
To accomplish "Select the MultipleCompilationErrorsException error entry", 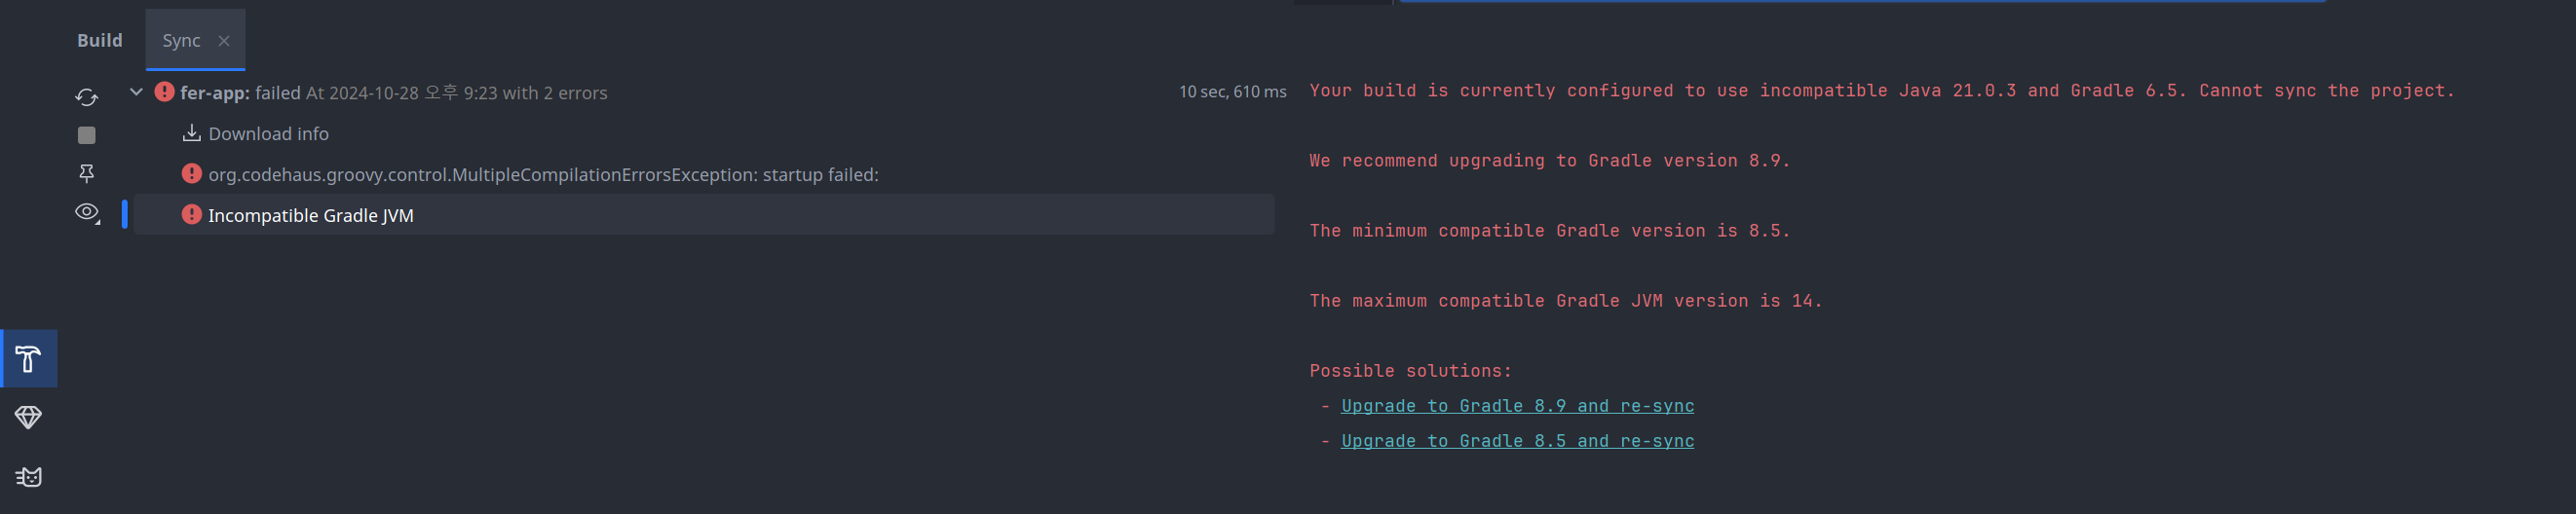I will [x=543, y=174].
